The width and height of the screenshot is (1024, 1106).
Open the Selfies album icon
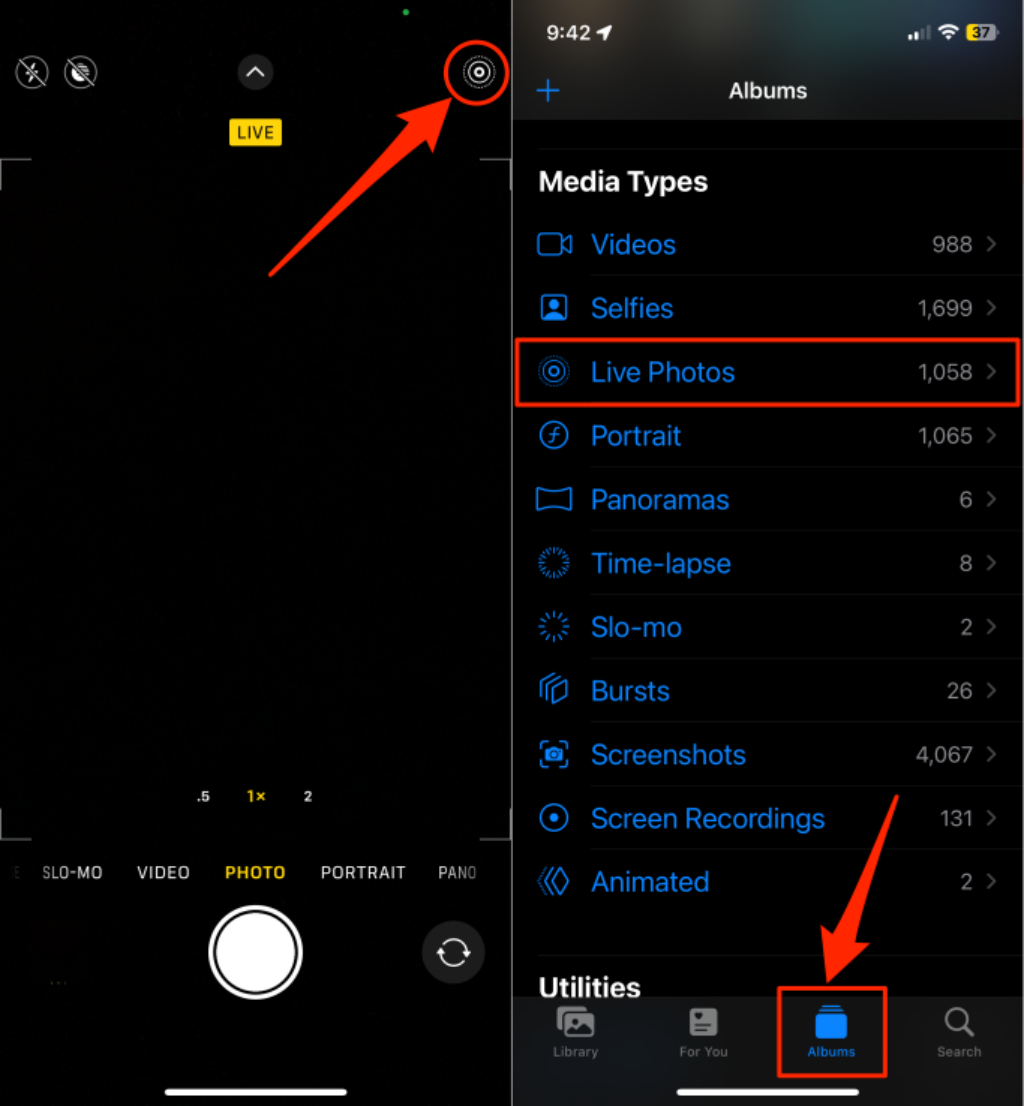point(554,308)
